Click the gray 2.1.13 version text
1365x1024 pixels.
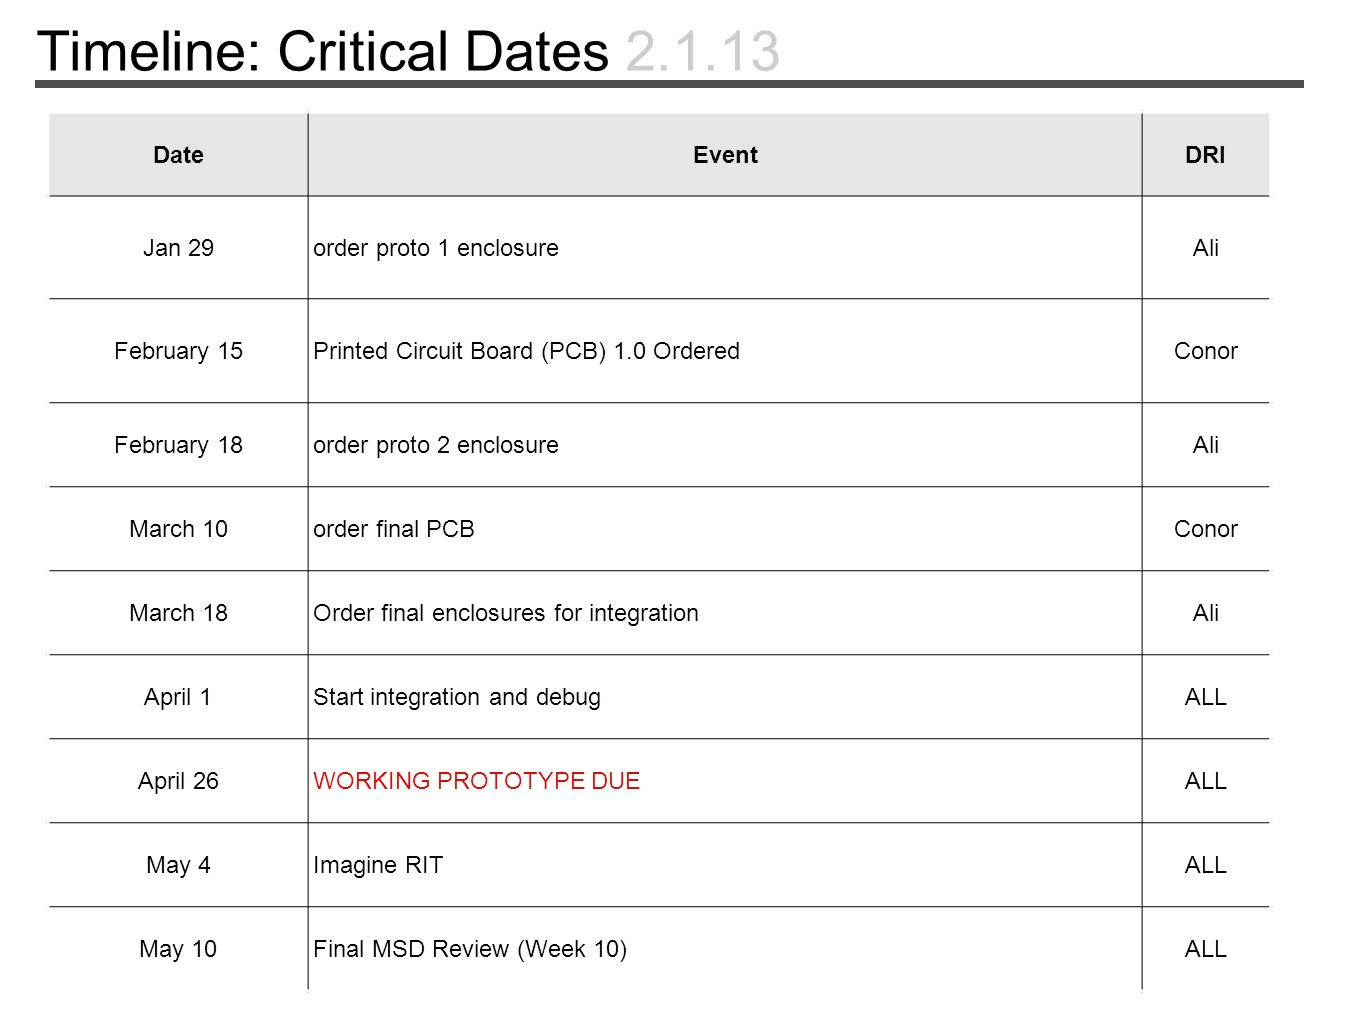tap(703, 52)
